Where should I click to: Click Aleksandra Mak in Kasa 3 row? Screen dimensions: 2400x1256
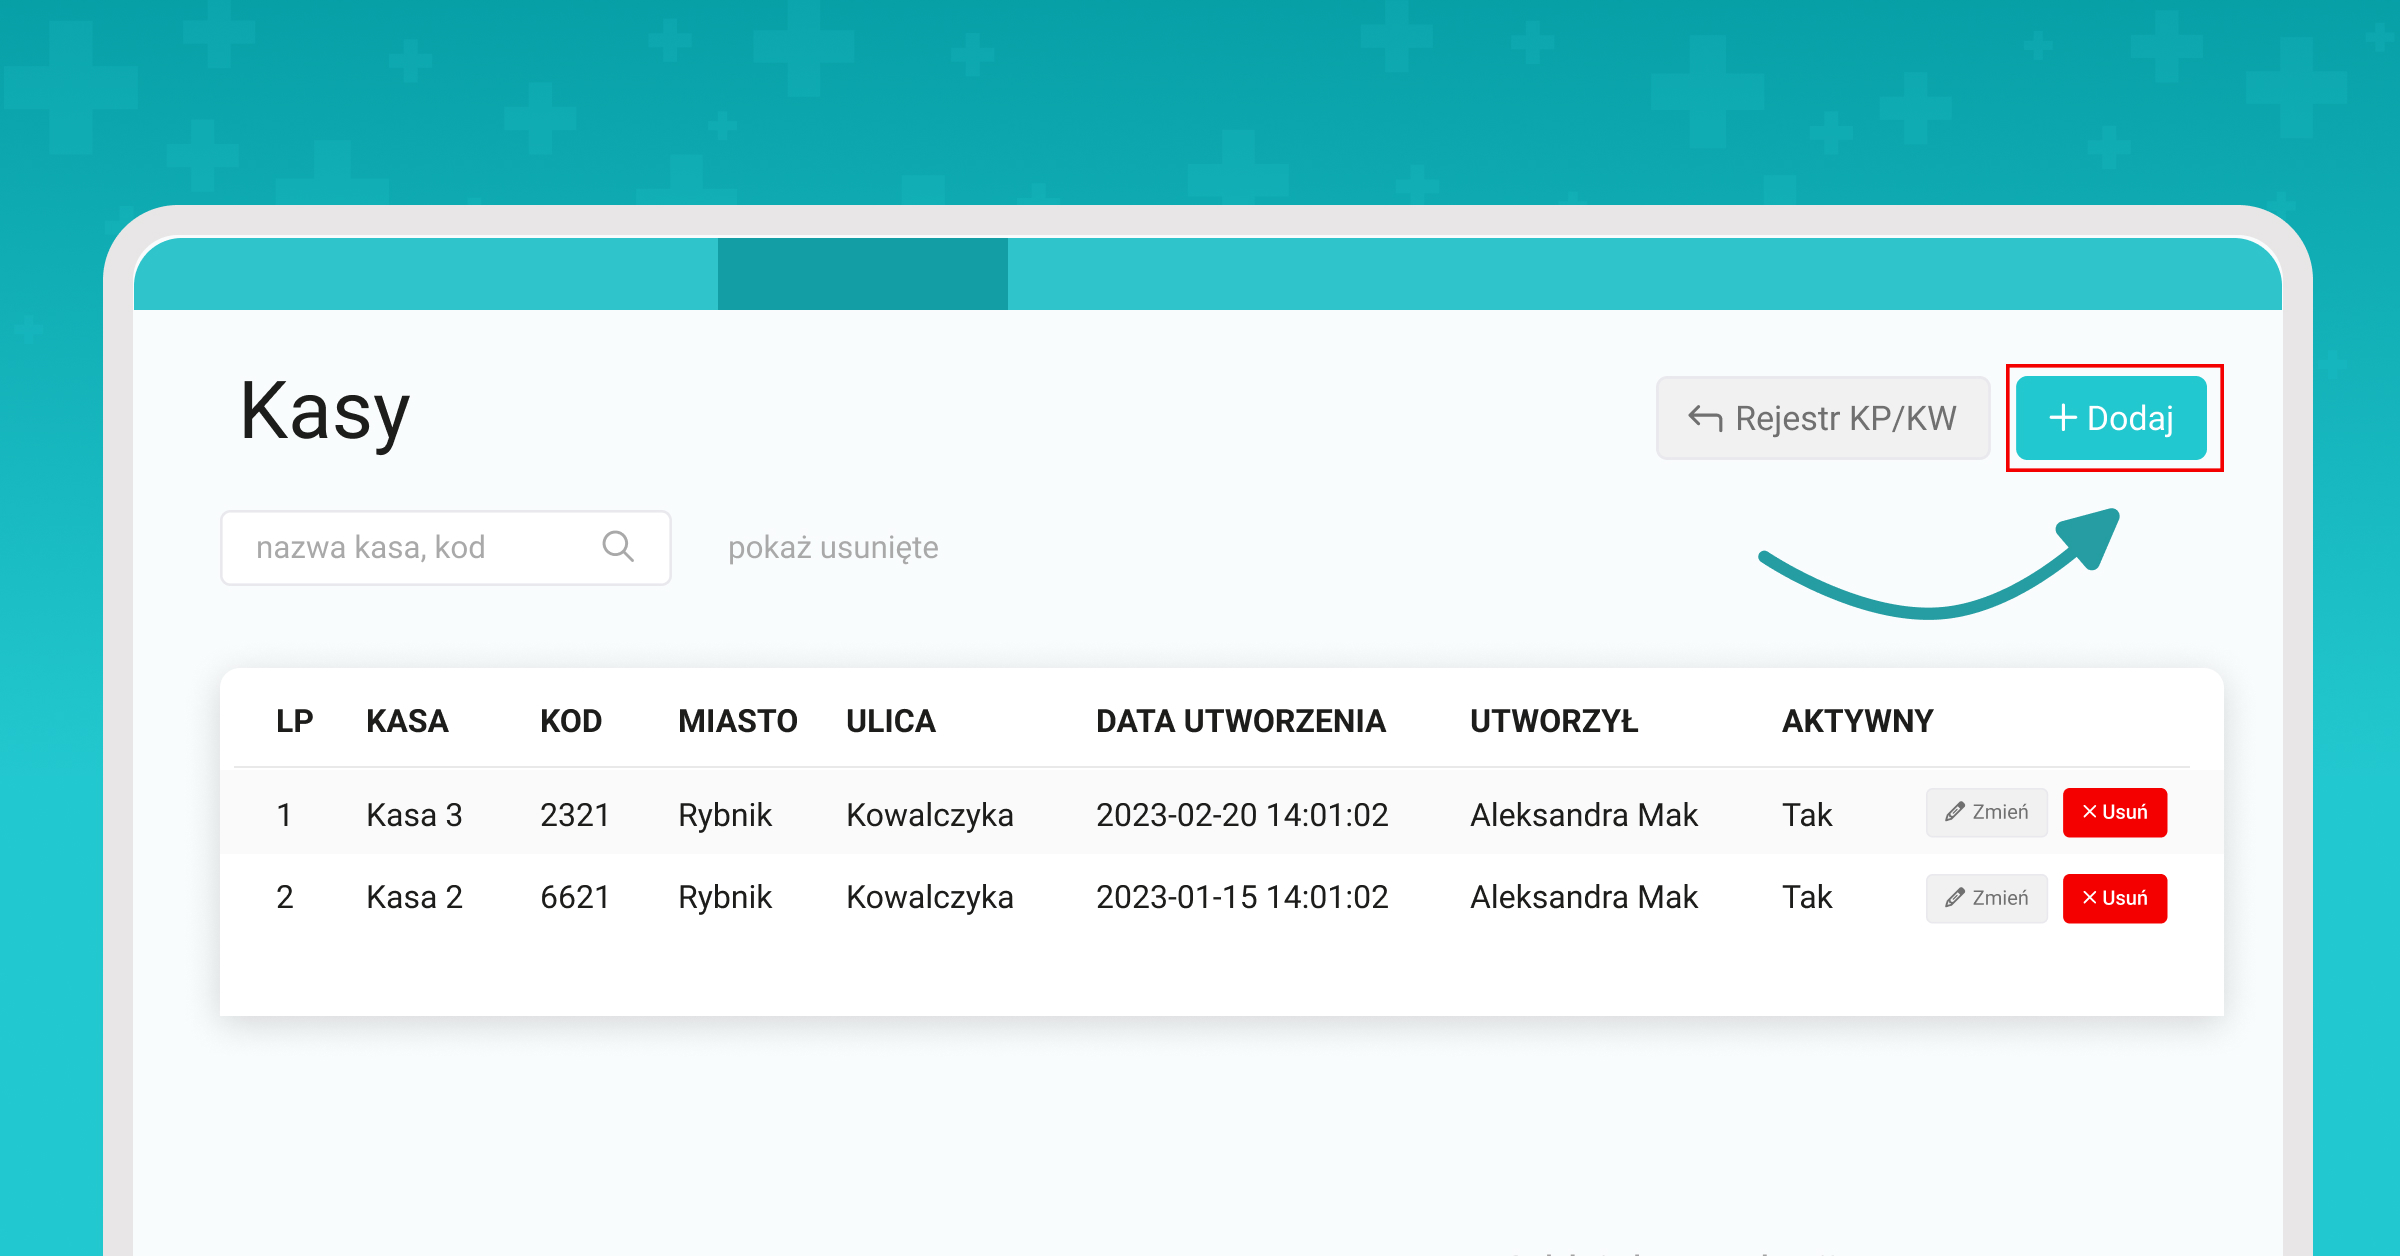(1584, 815)
